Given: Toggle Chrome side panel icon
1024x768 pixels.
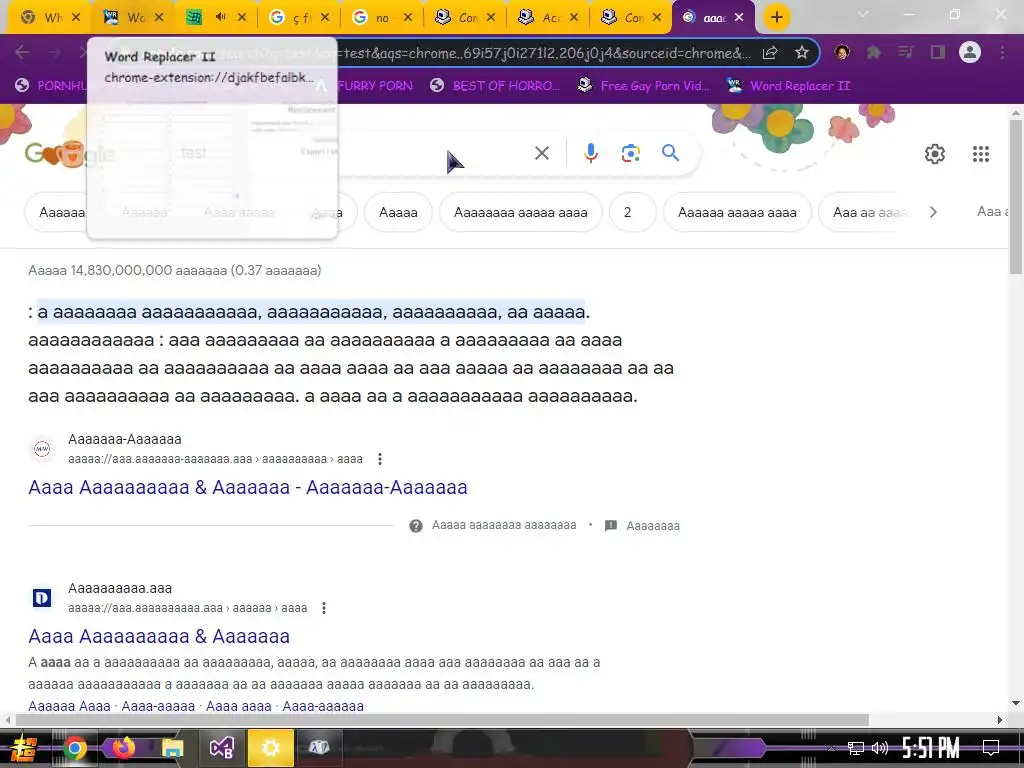Looking at the screenshot, I should (938, 52).
